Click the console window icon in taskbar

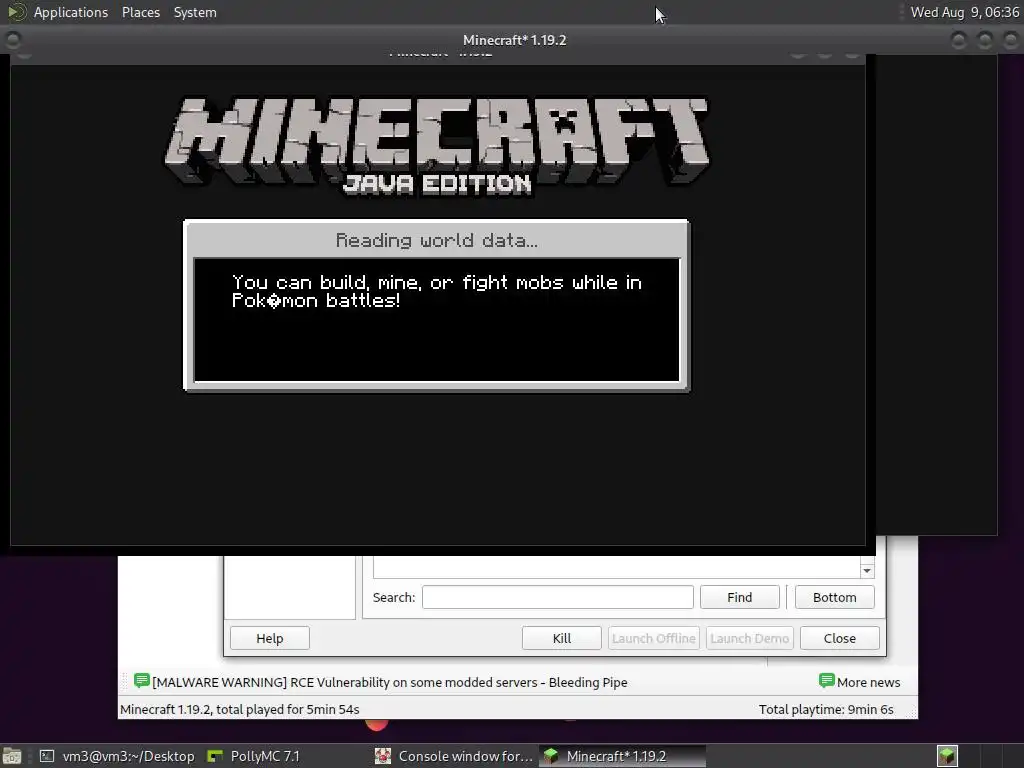(x=383, y=756)
